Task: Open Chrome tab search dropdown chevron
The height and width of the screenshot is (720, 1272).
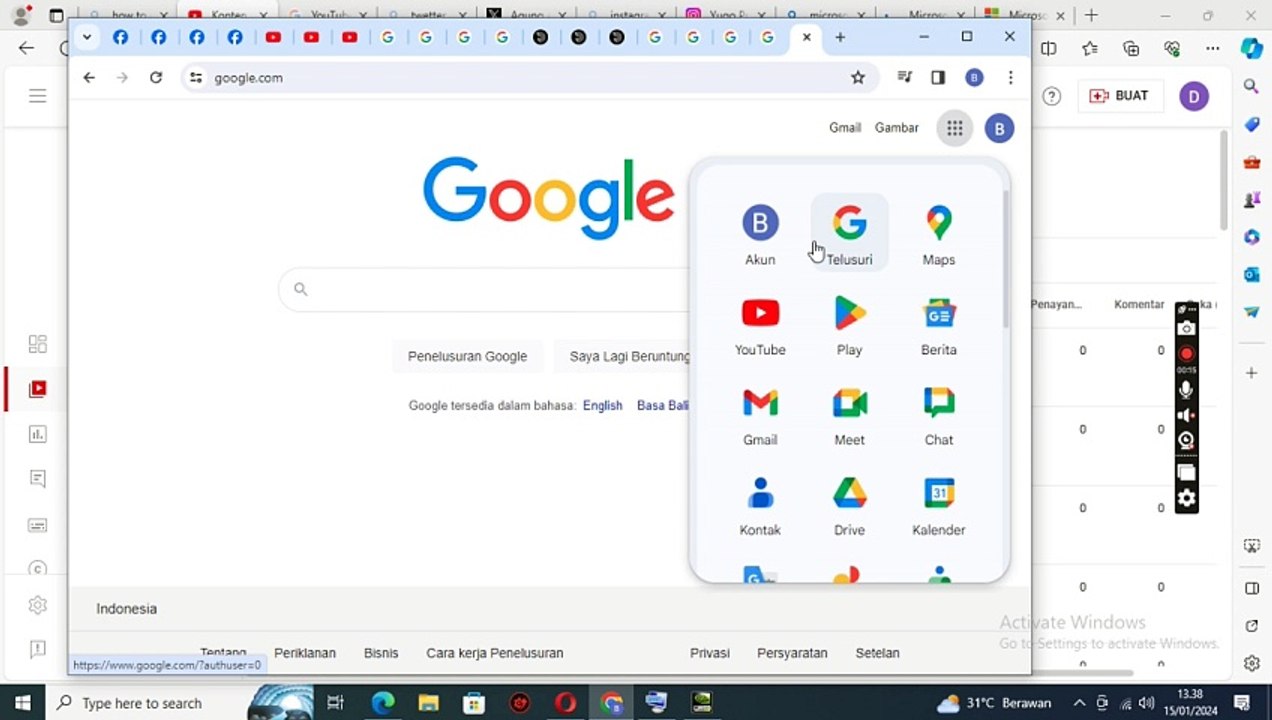Action: coord(87,37)
